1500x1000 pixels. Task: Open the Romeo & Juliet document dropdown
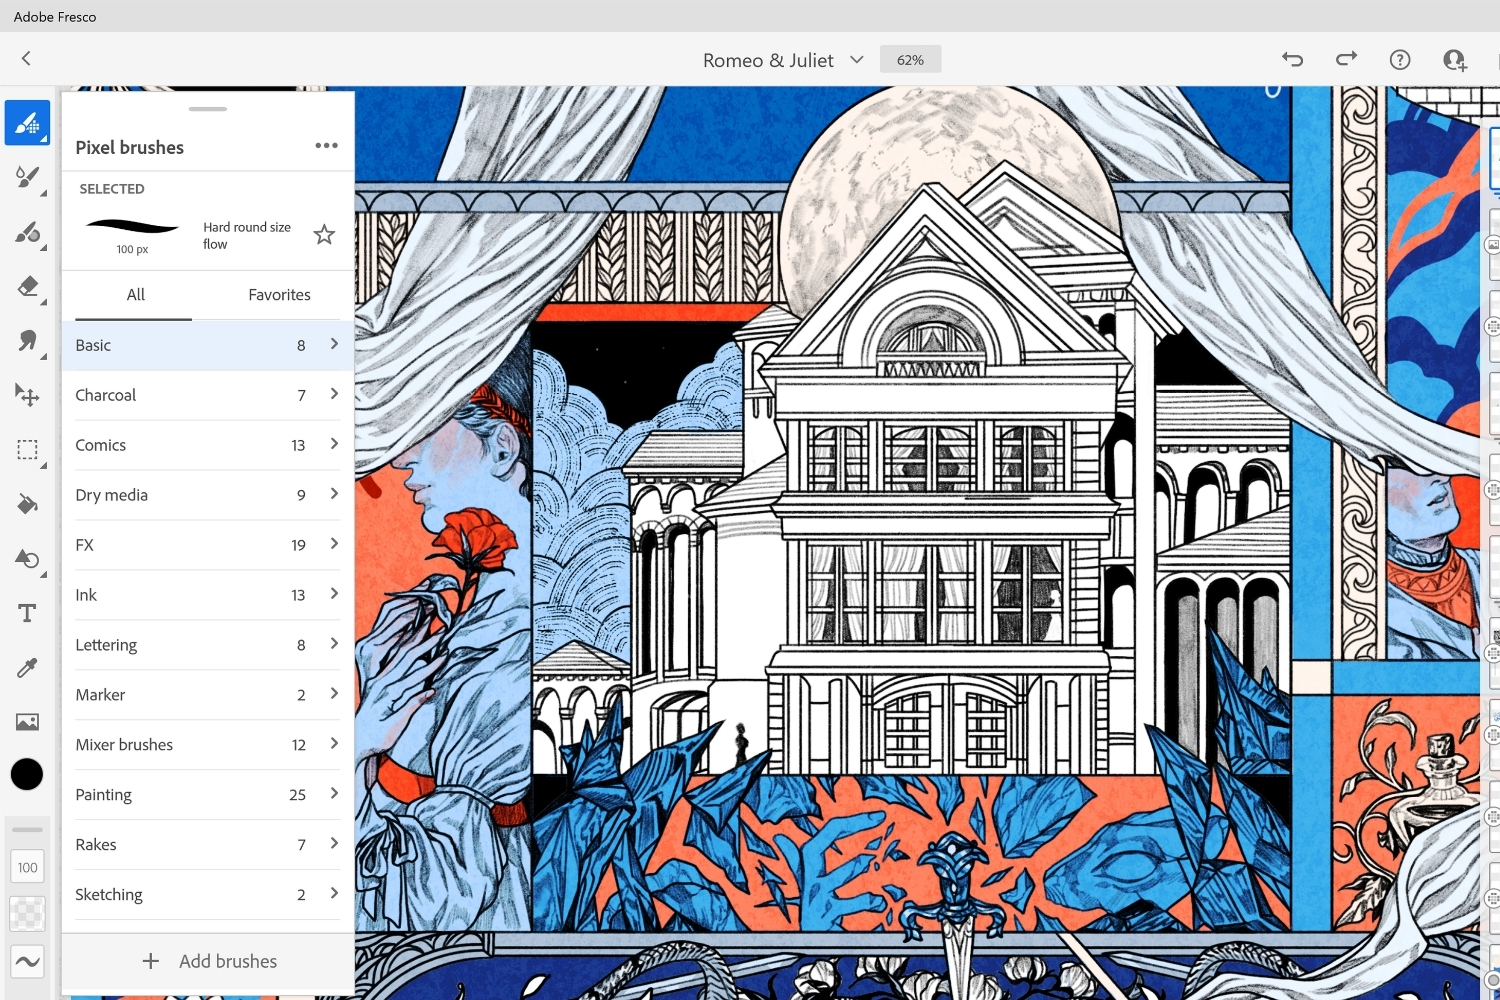(x=783, y=60)
